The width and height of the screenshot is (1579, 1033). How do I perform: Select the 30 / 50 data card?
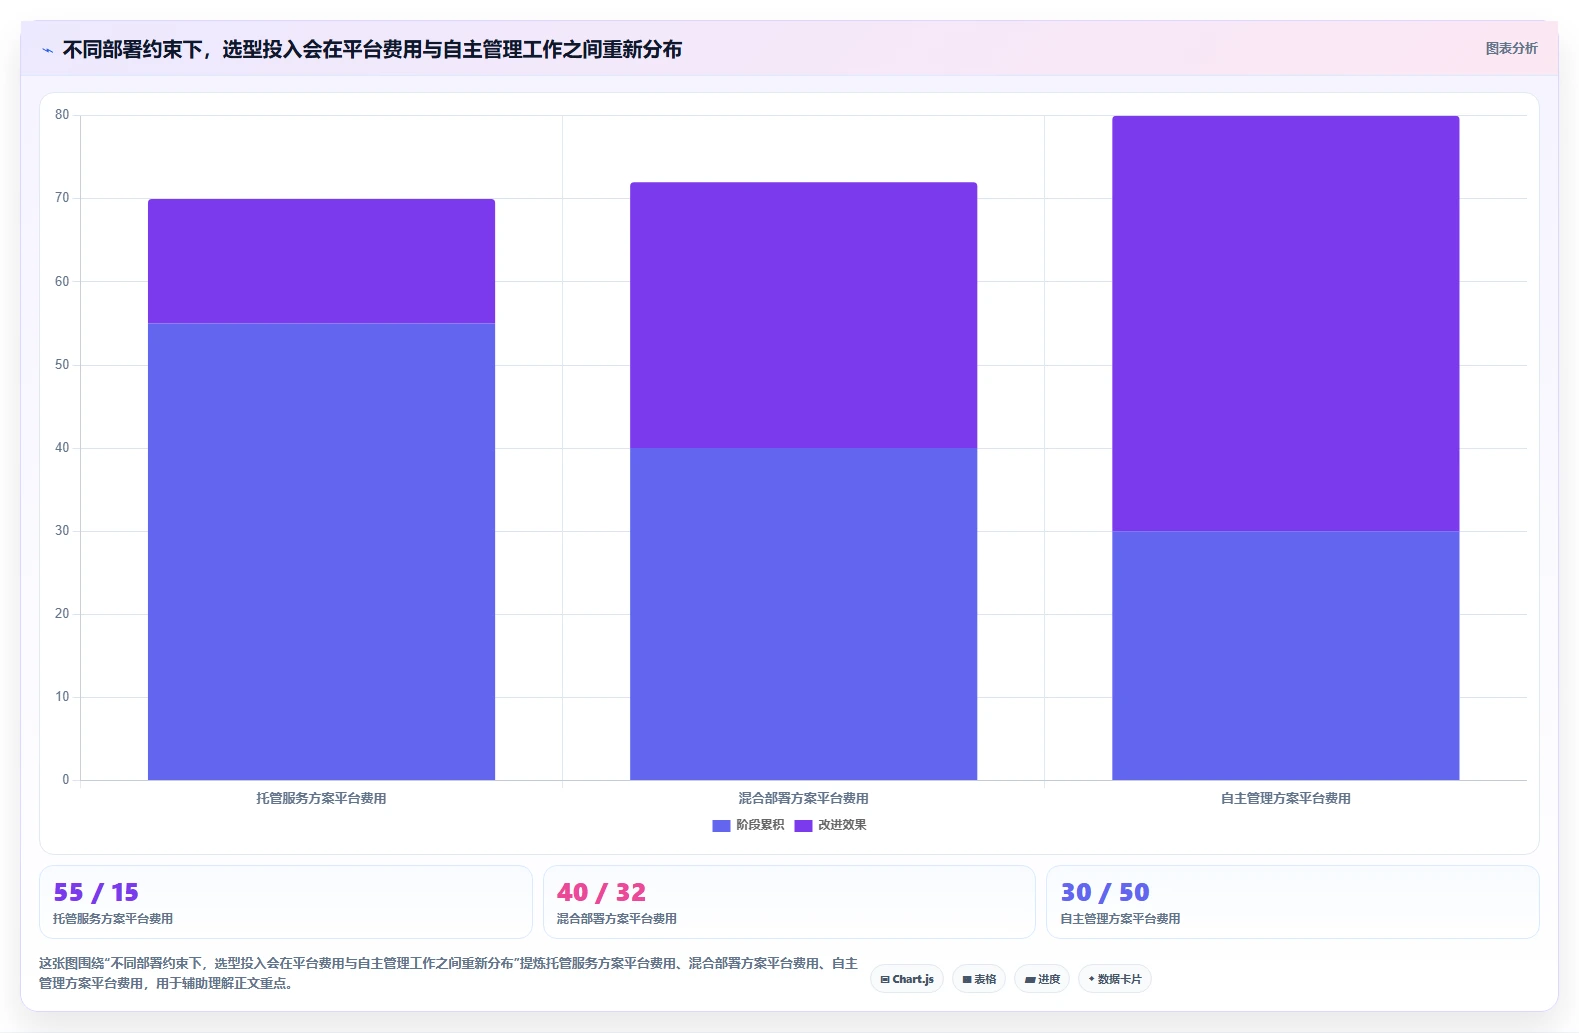pyautogui.click(x=1292, y=902)
